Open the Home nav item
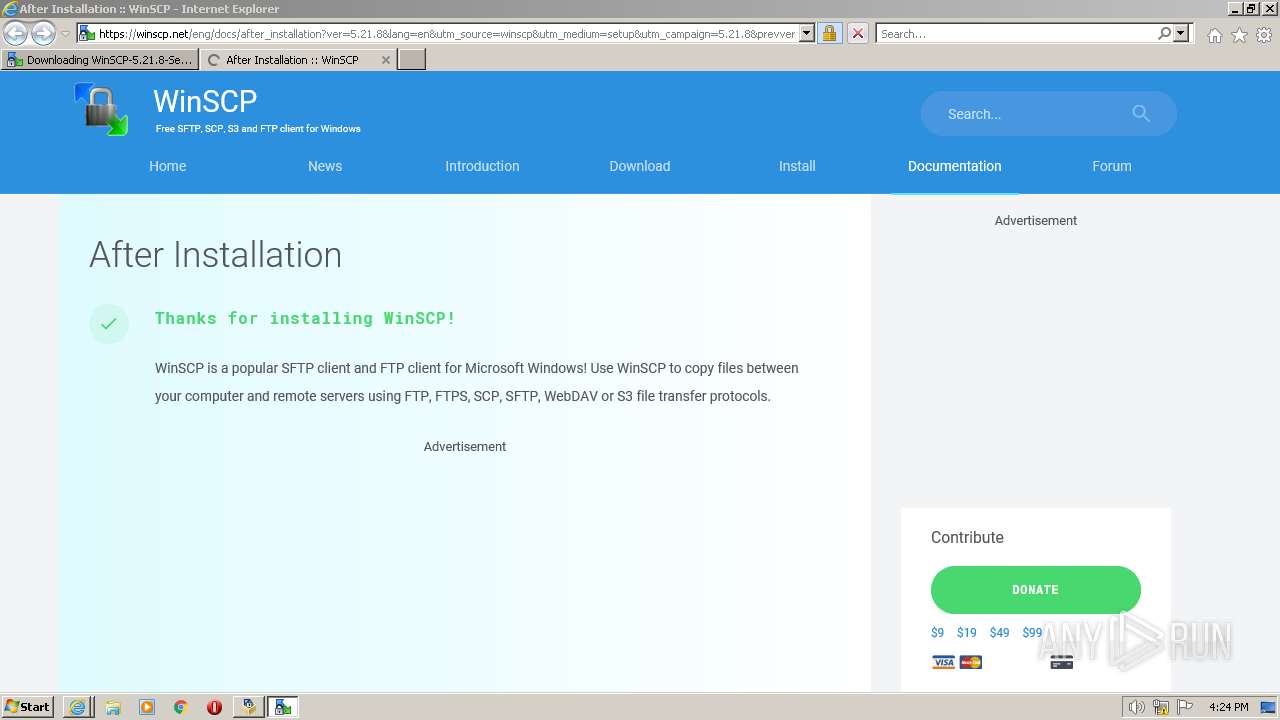Screen dimensions: 1280x720 coord(168,166)
